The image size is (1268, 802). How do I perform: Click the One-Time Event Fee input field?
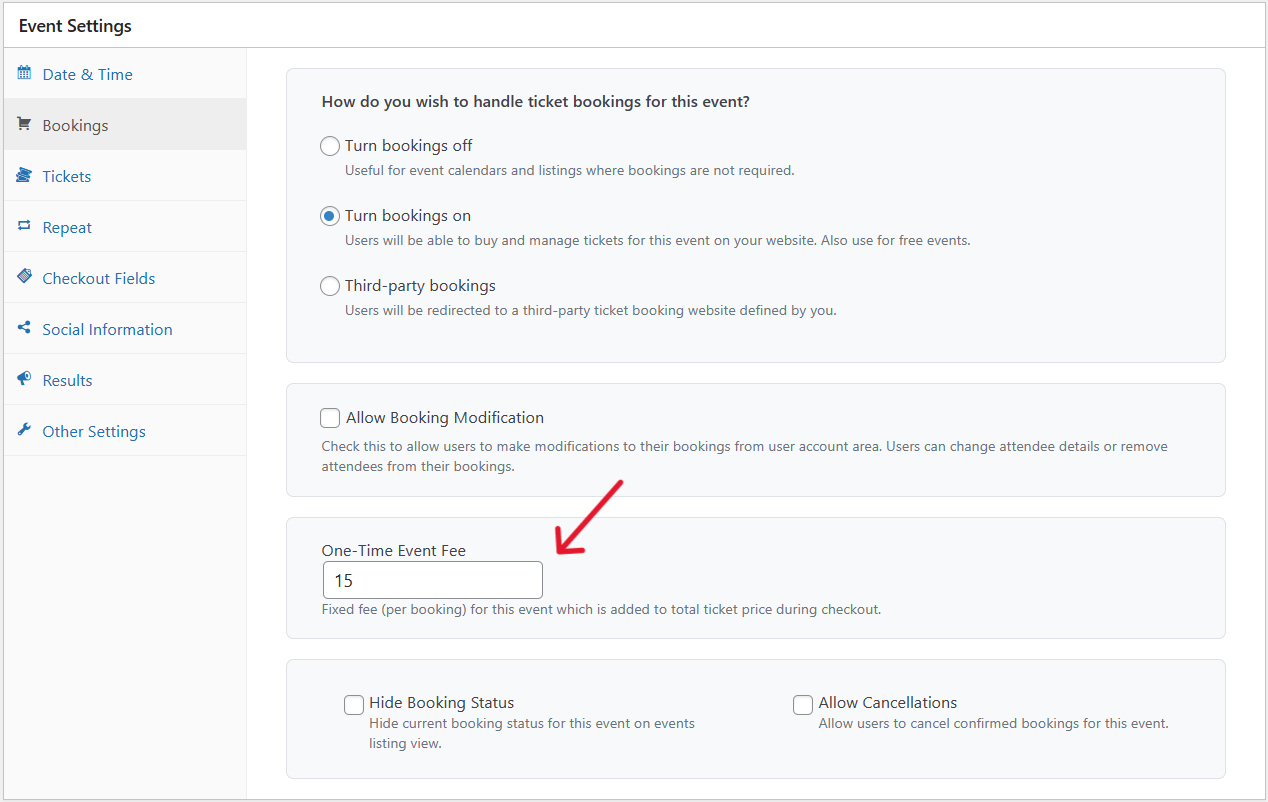[433, 580]
